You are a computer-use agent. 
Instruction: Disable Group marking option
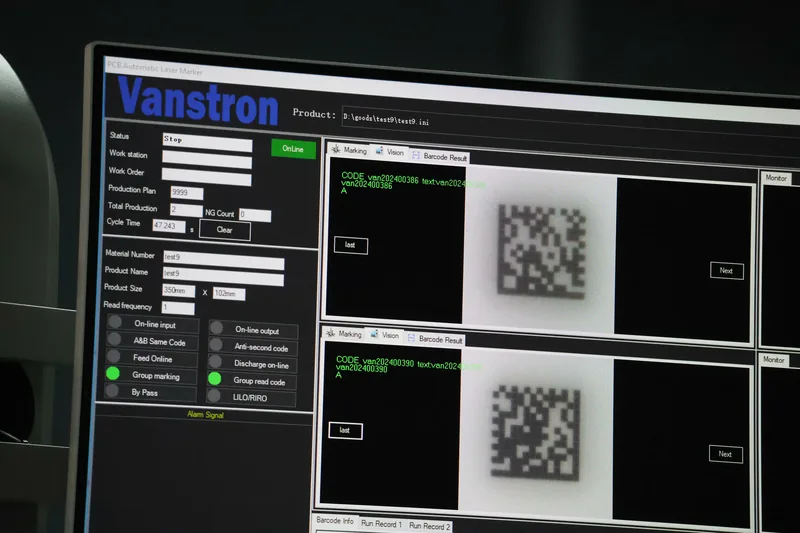[x=151, y=375]
